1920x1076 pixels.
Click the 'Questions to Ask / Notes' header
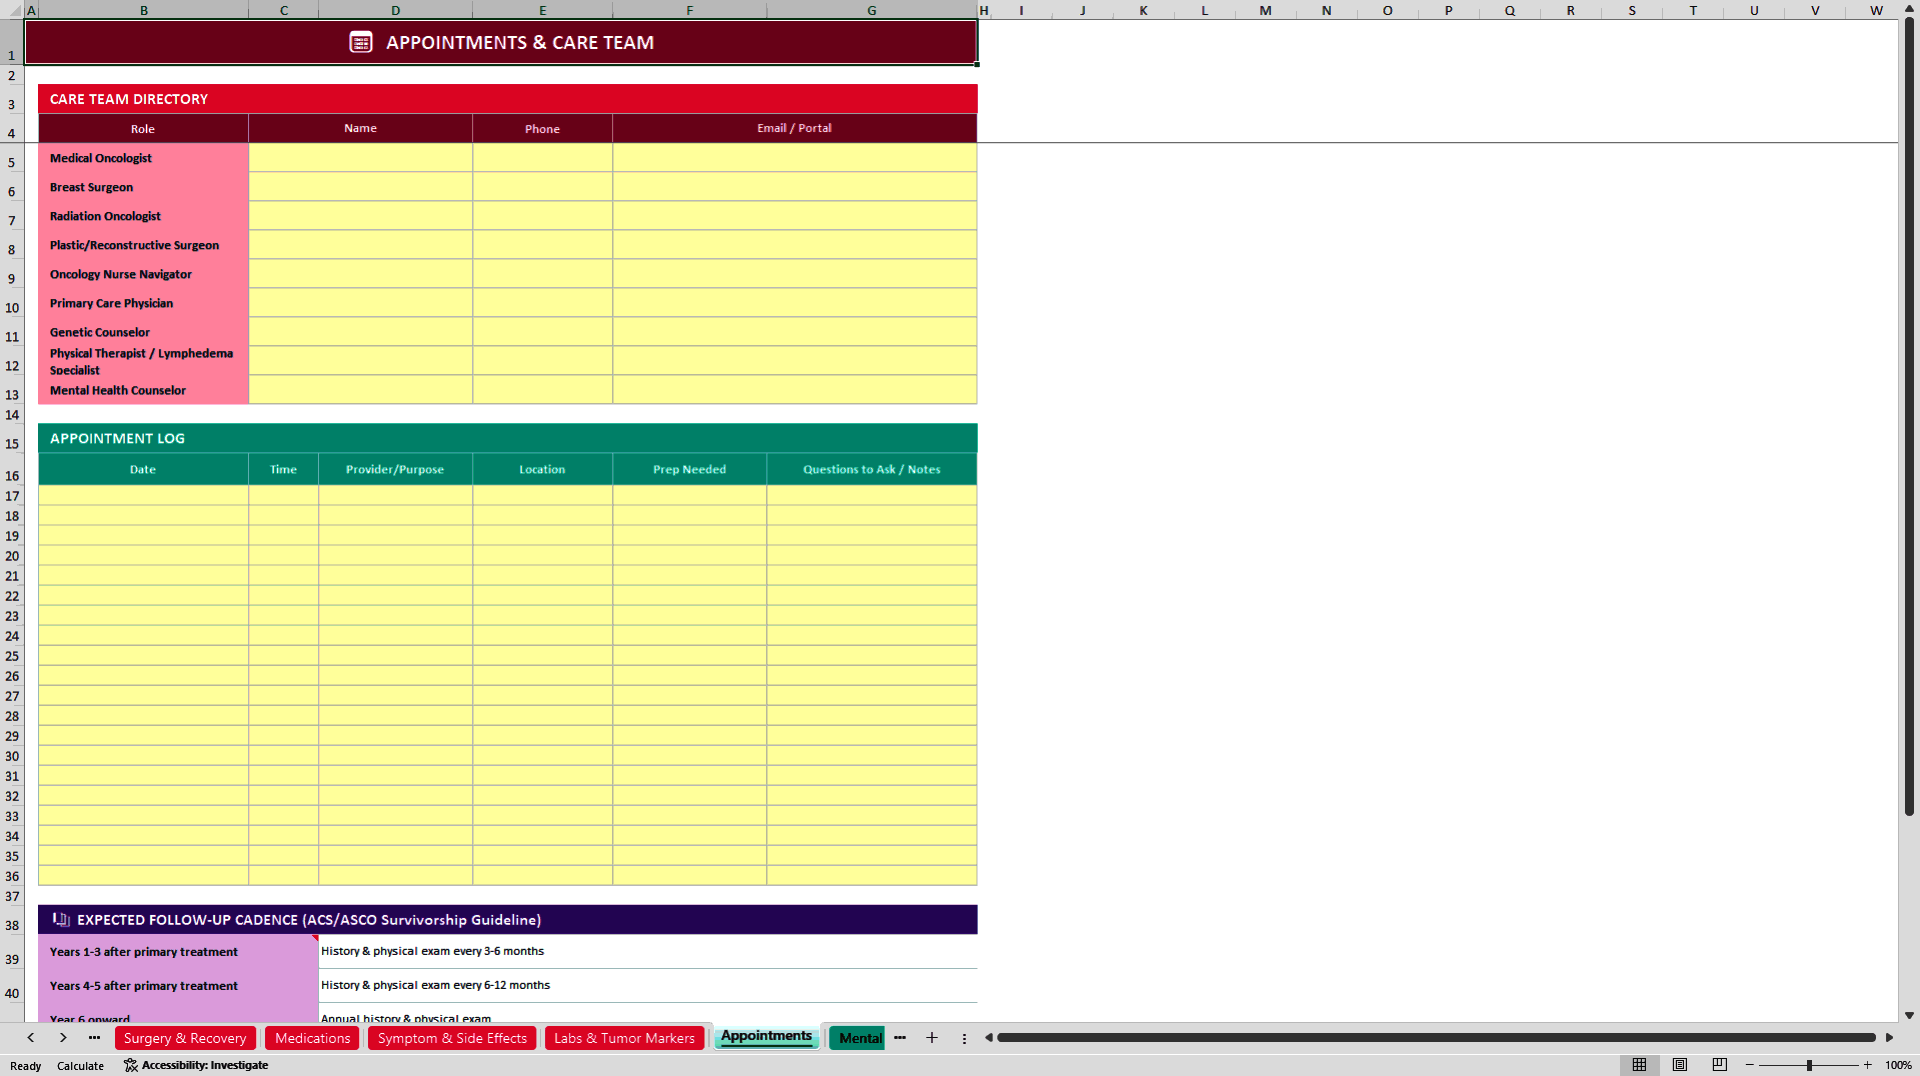point(871,469)
